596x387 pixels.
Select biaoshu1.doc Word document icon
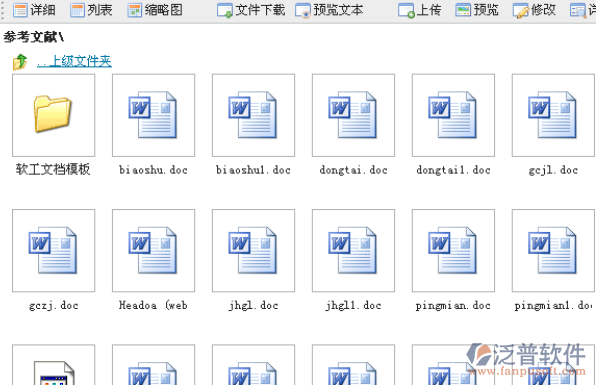(253, 115)
